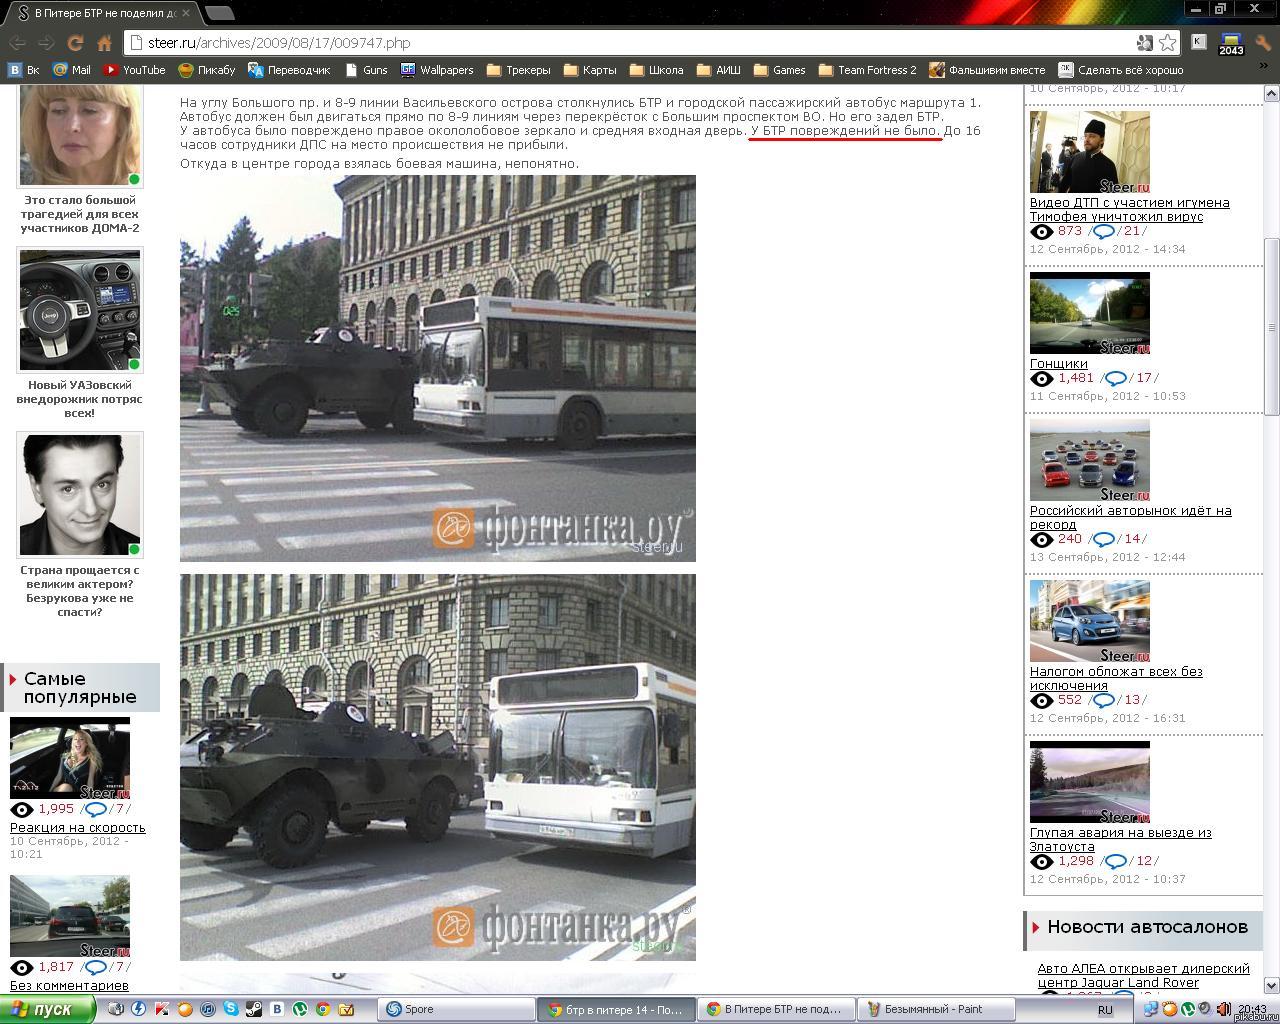The width and height of the screenshot is (1280, 1024).
Task: Open Chrome's wrench settings menu
Action: point(1263,43)
